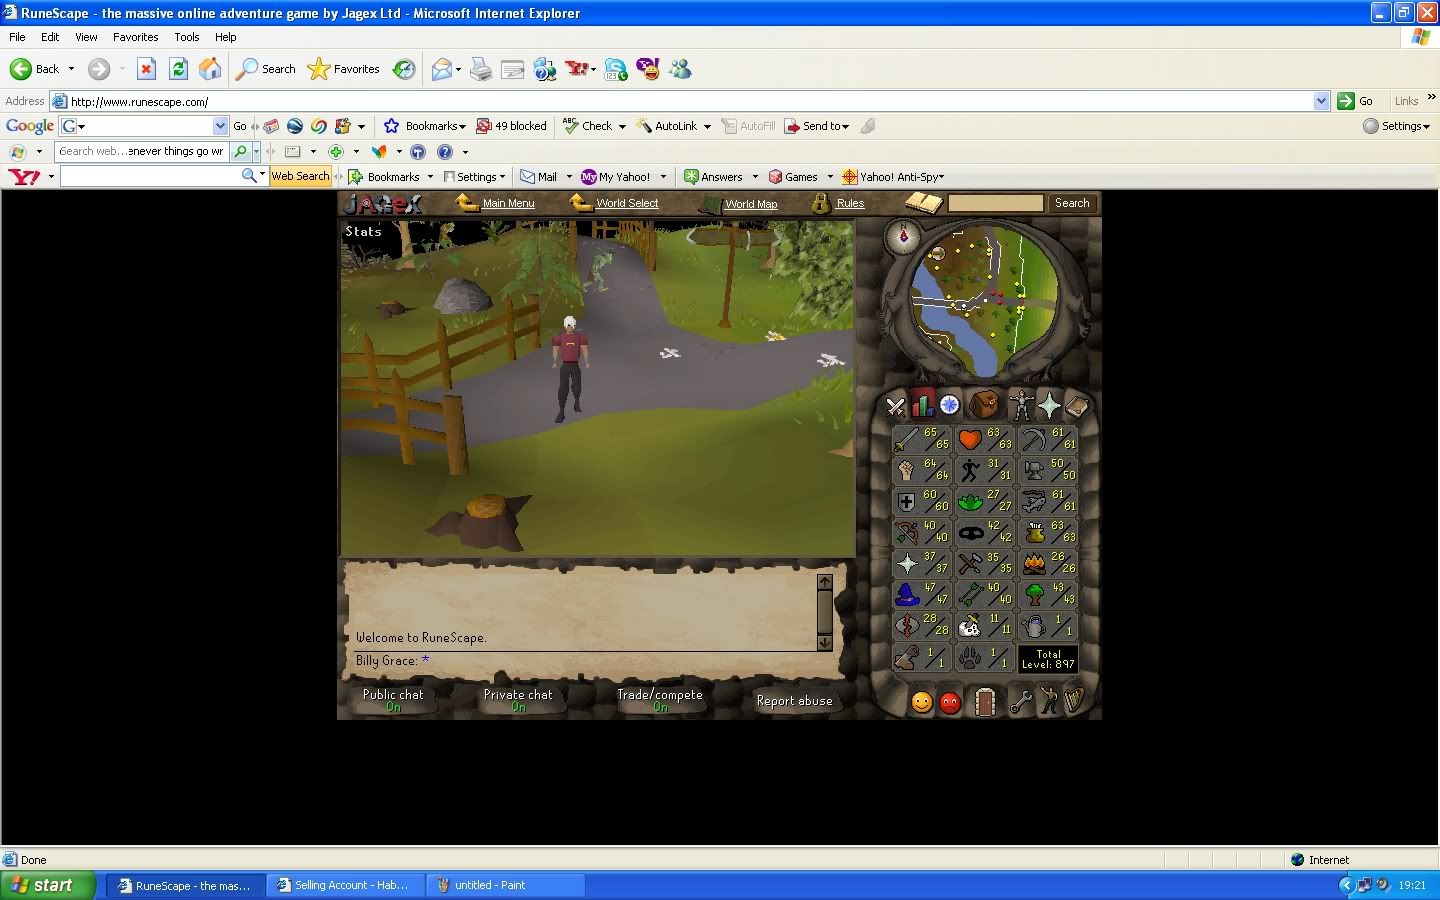
Task: Click the Woodcutting tree skill icon
Action: pyautogui.click(x=1036, y=594)
